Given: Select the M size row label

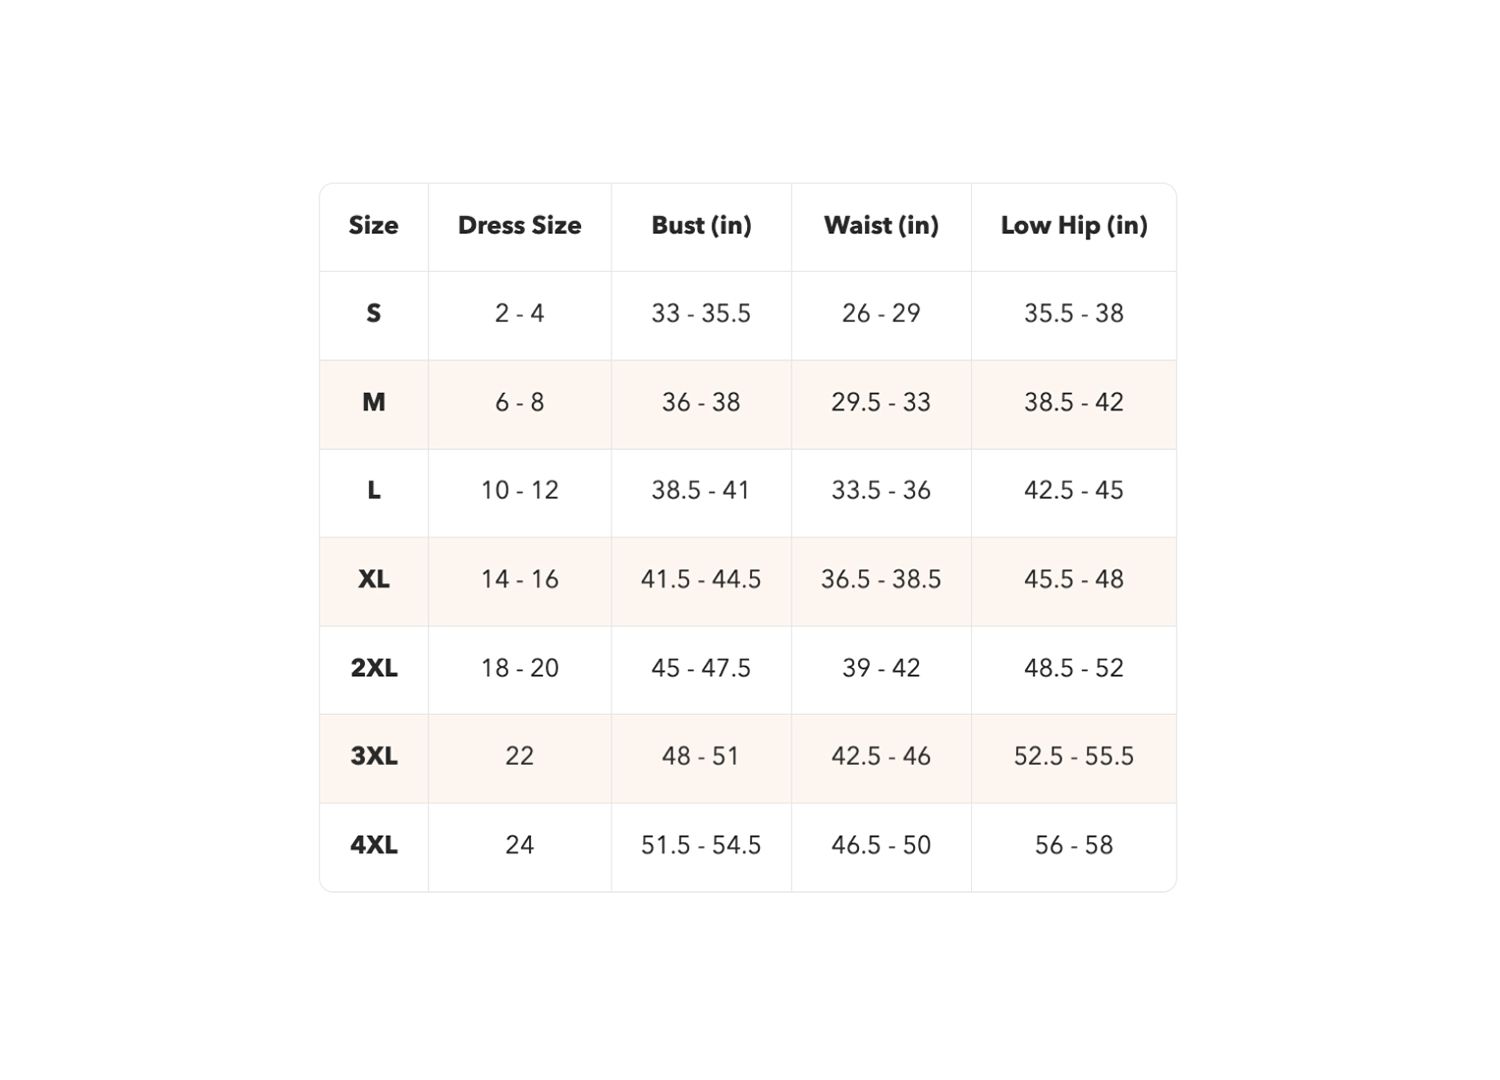Looking at the screenshot, I should [374, 402].
